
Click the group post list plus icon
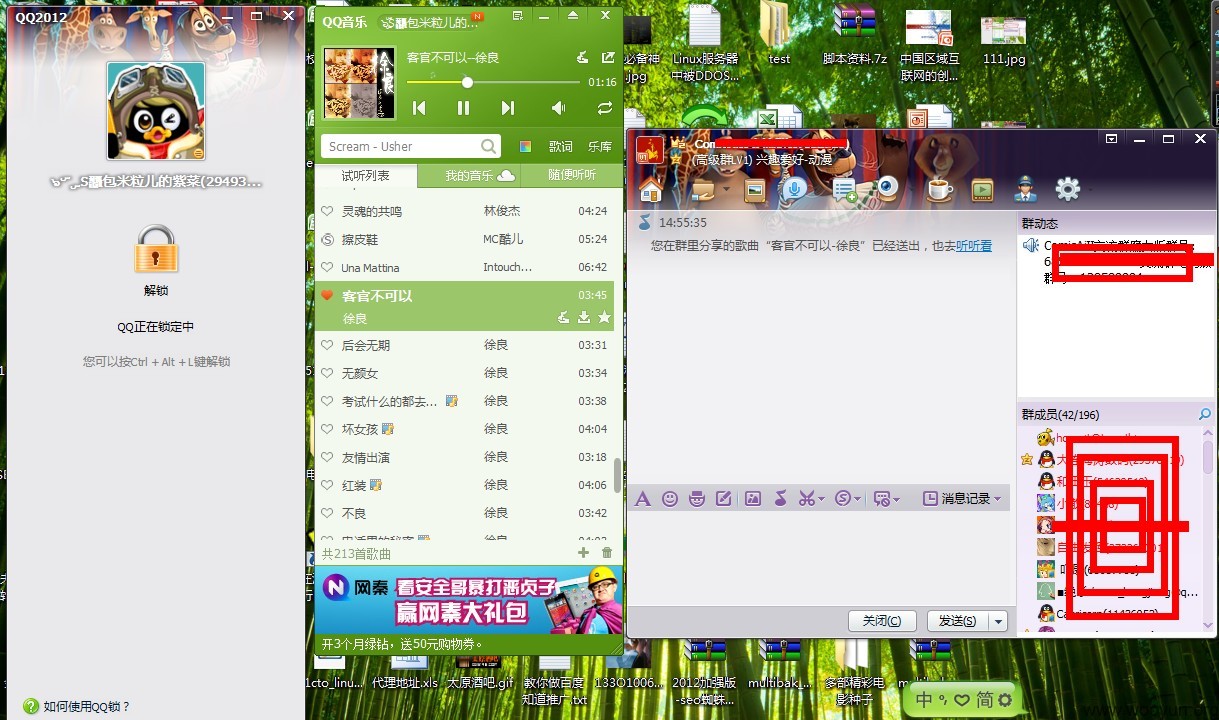coord(845,190)
